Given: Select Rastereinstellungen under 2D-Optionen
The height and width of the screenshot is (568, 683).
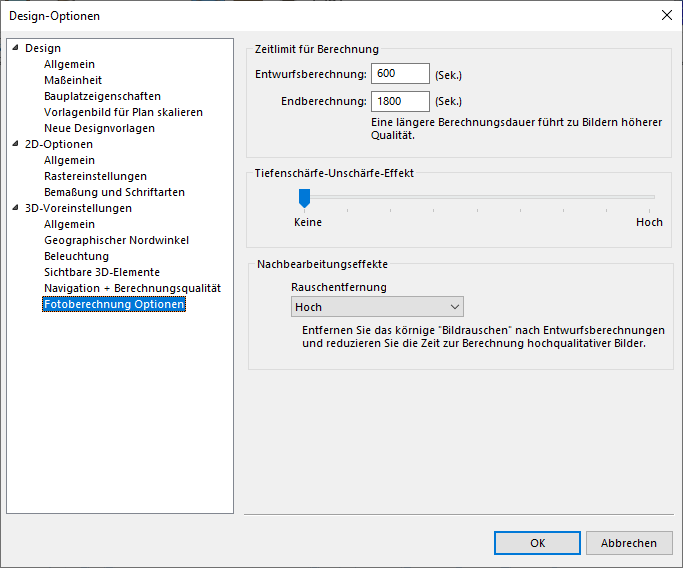Looking at the screenshot, I should (x=95, y=176).
